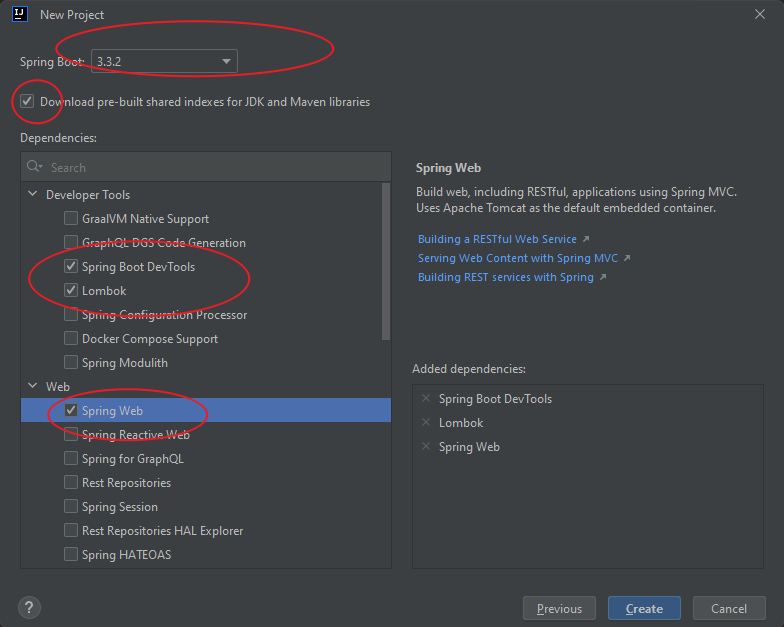Open the help question mark button
The width and height of the screenshot is (784, 627).
(x=29, y=608)
